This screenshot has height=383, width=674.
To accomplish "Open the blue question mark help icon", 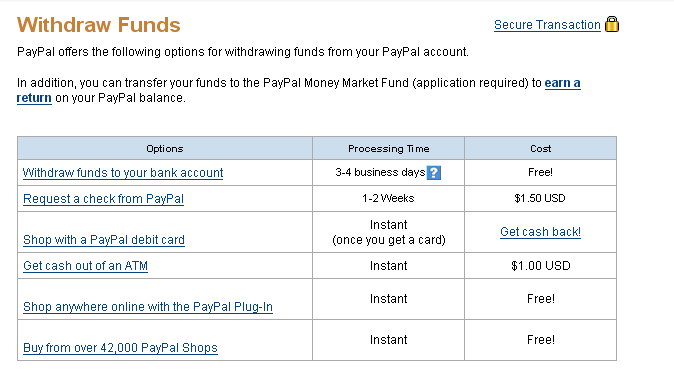I will coord(434,173).
